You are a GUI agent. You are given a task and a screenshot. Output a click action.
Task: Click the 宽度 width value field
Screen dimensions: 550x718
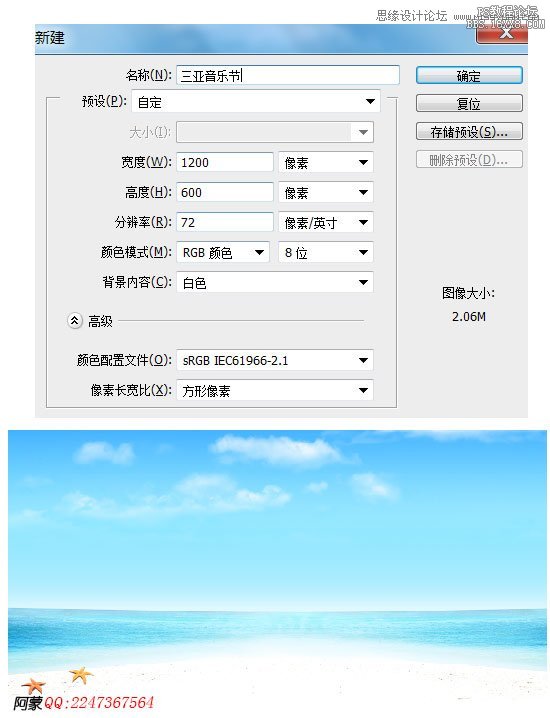(x=225, y=162)
